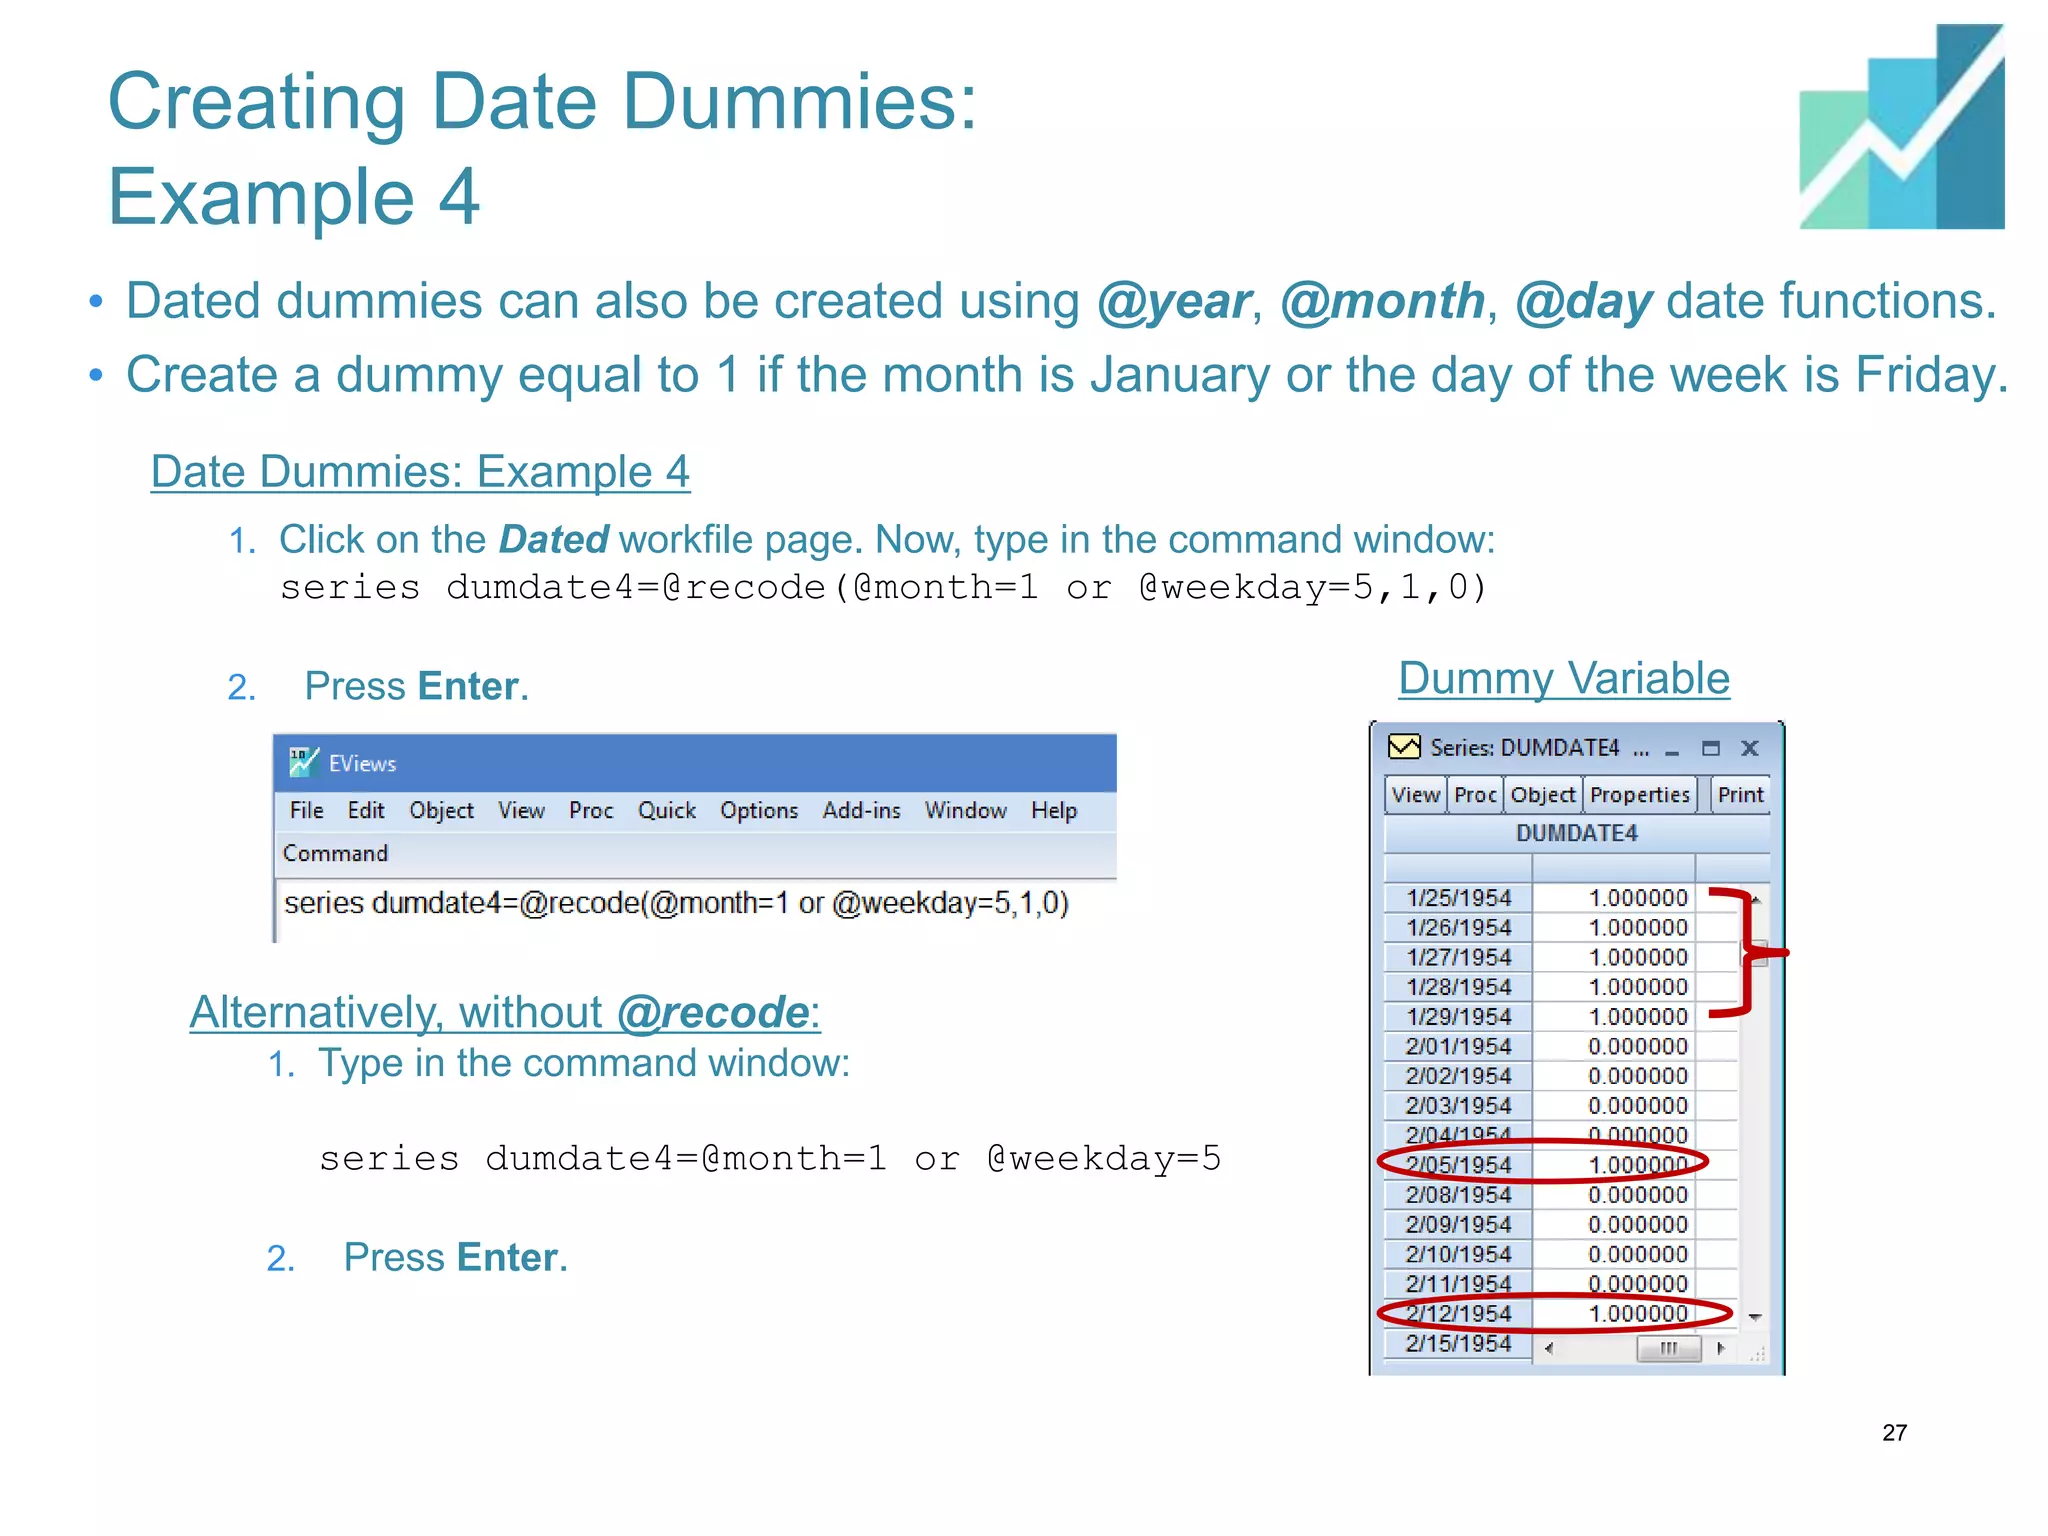Select the 2/08/1954 date row
2048x1536 pixels.
[1458, 1195]
